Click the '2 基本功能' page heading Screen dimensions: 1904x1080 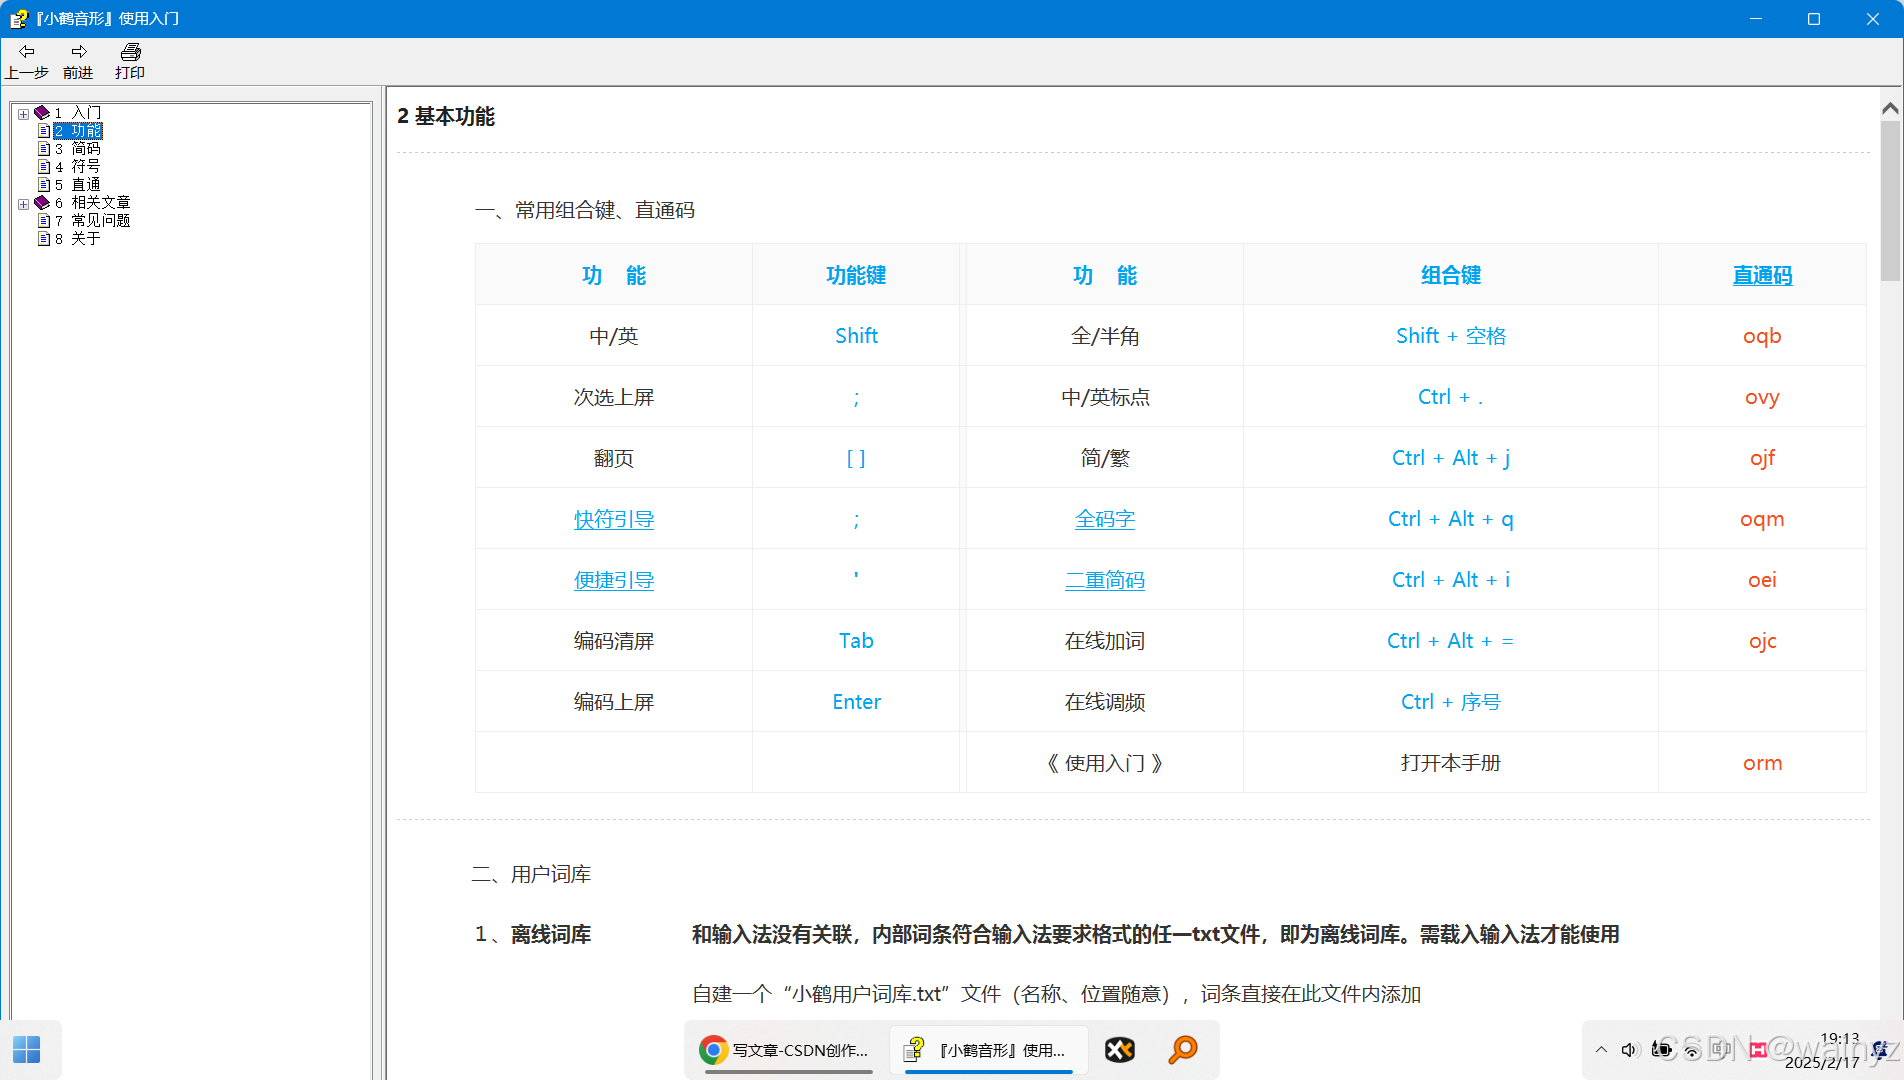pyautogui.click(x=446, y=117)
